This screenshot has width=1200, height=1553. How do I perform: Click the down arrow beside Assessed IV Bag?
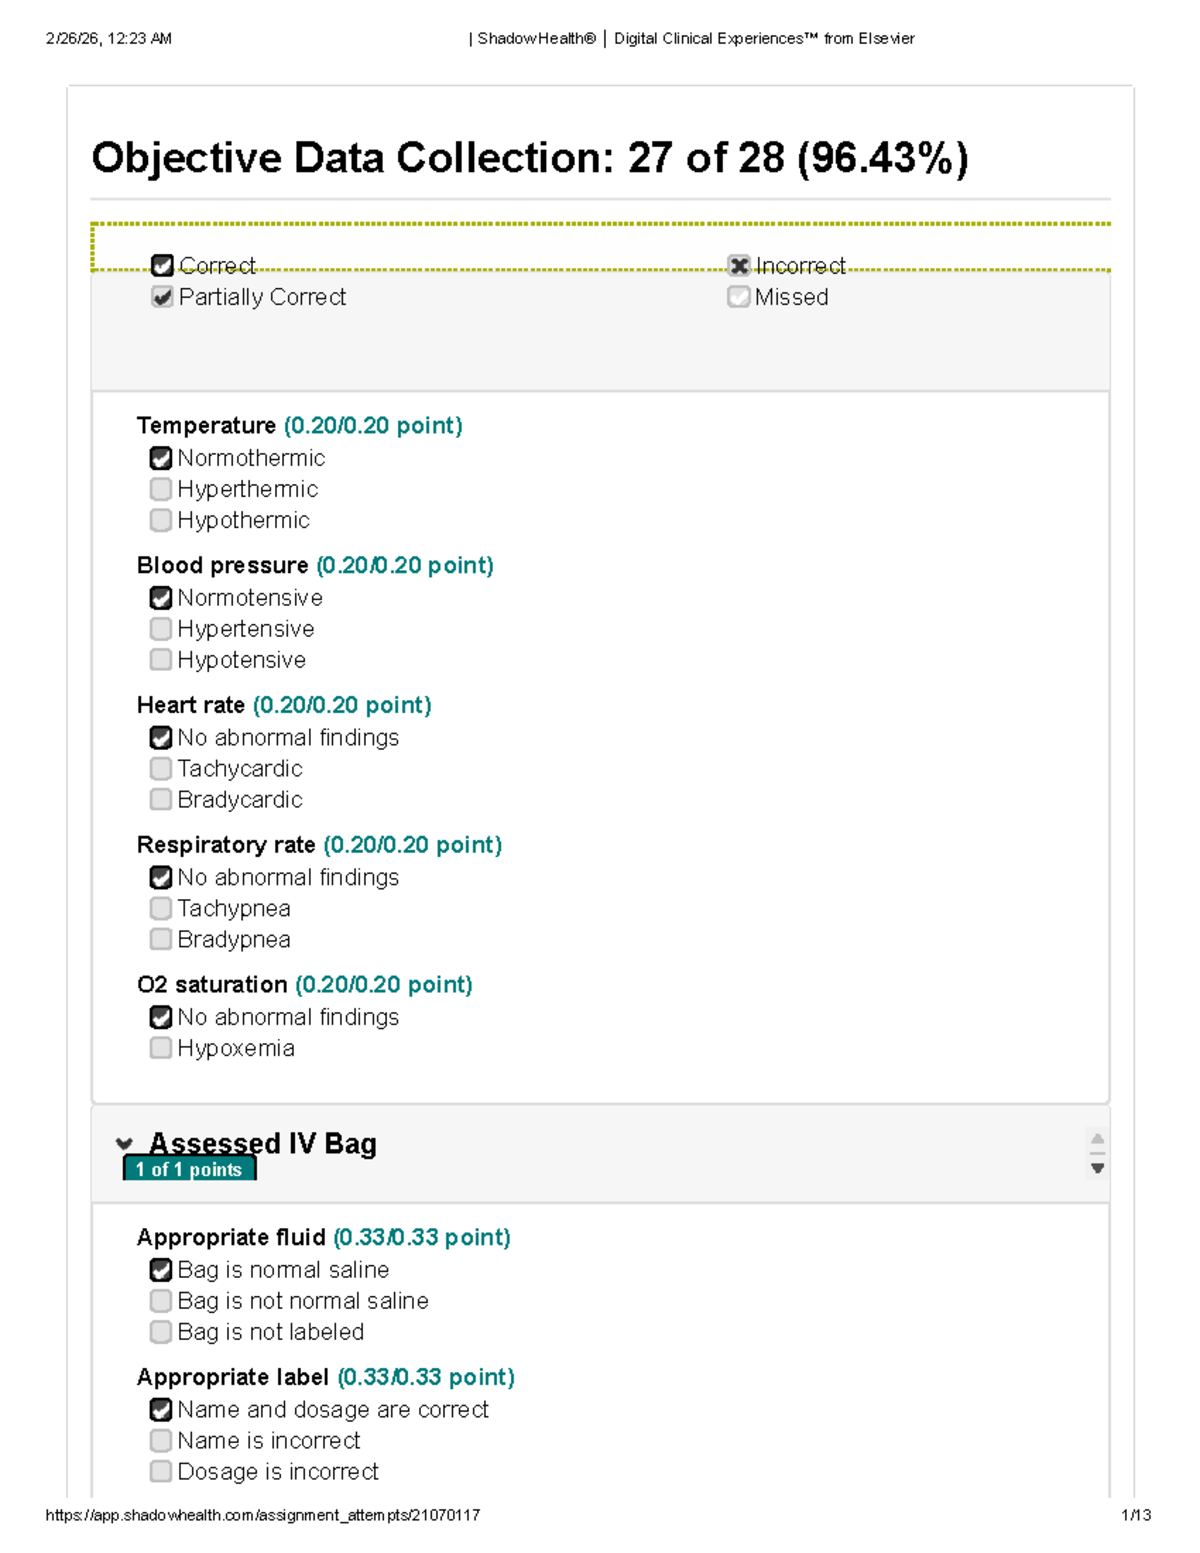[1097, 1168]
